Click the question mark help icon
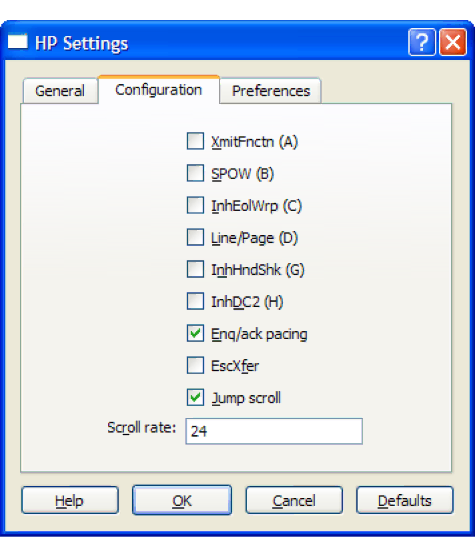The height and width of the screenshot is (558, 475). [422, 42]
